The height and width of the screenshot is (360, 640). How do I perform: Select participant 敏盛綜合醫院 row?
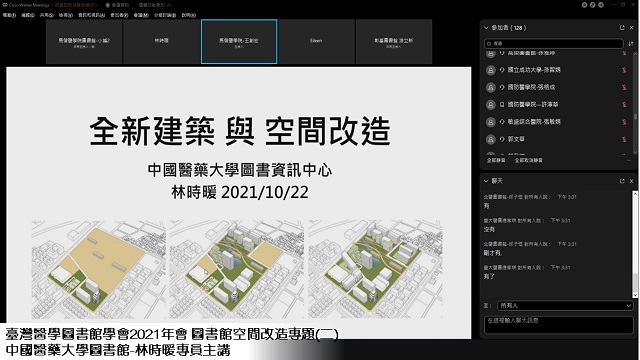tap(558, 122)
